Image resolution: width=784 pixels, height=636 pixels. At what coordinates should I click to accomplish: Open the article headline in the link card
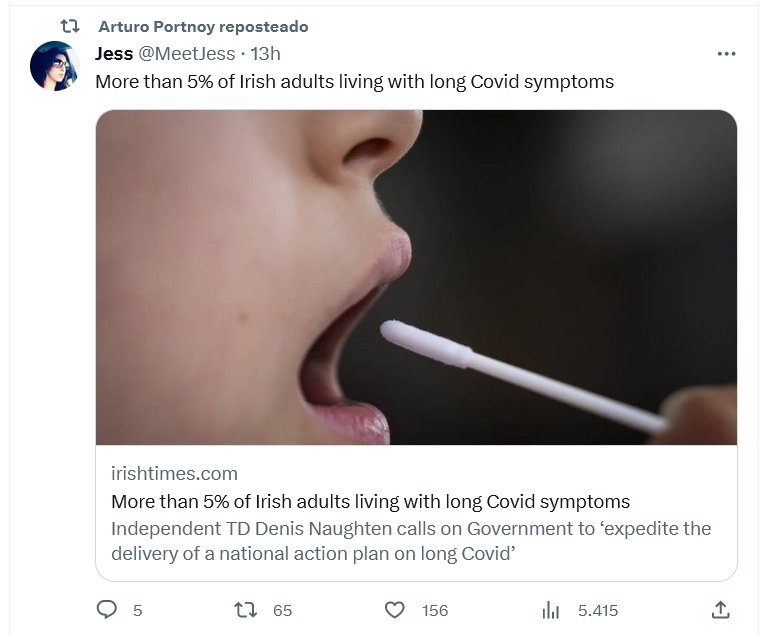pos(370,501)
